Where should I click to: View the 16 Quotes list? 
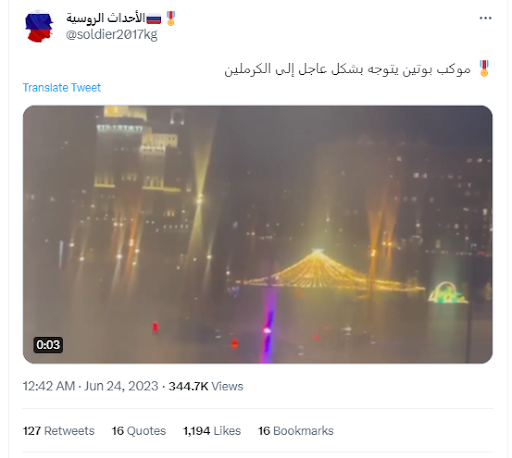[x=139, y=431]
